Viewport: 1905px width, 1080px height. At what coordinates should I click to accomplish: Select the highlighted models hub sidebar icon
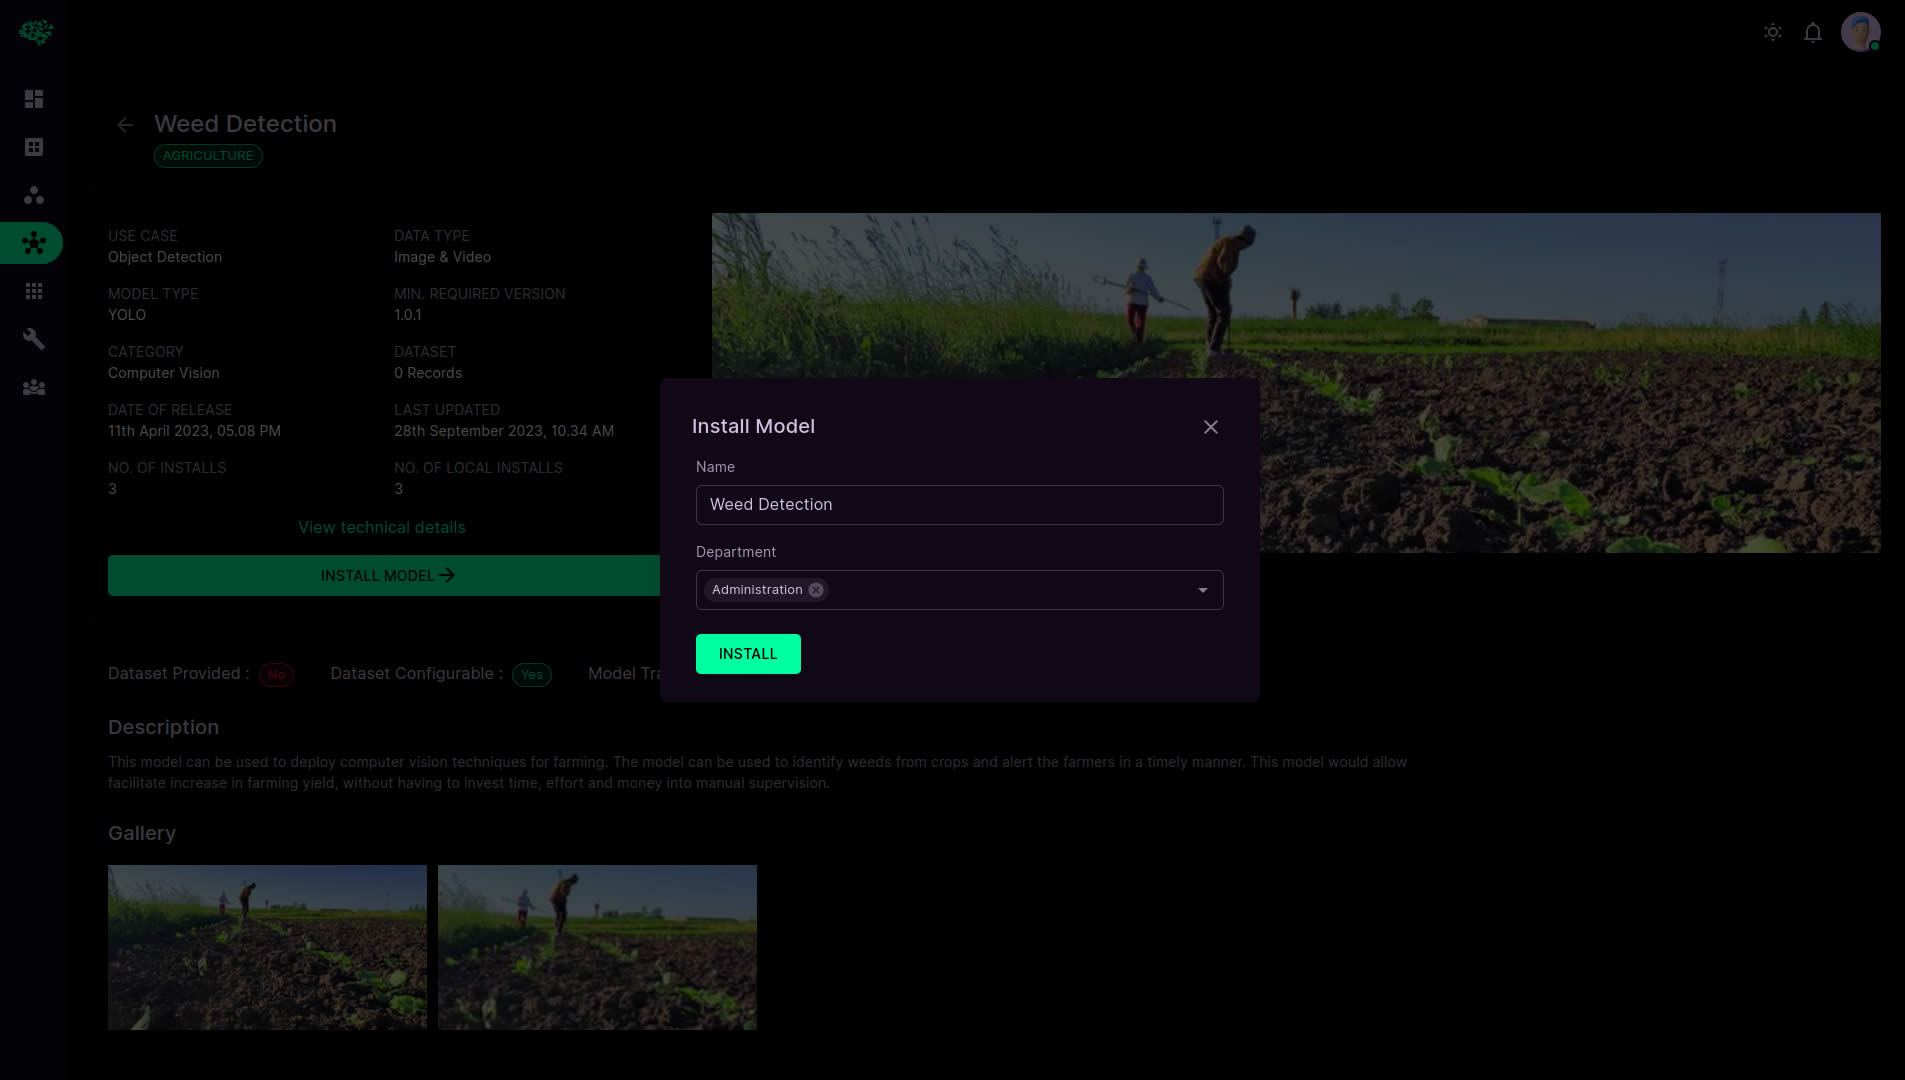click(x=34, y=243)
